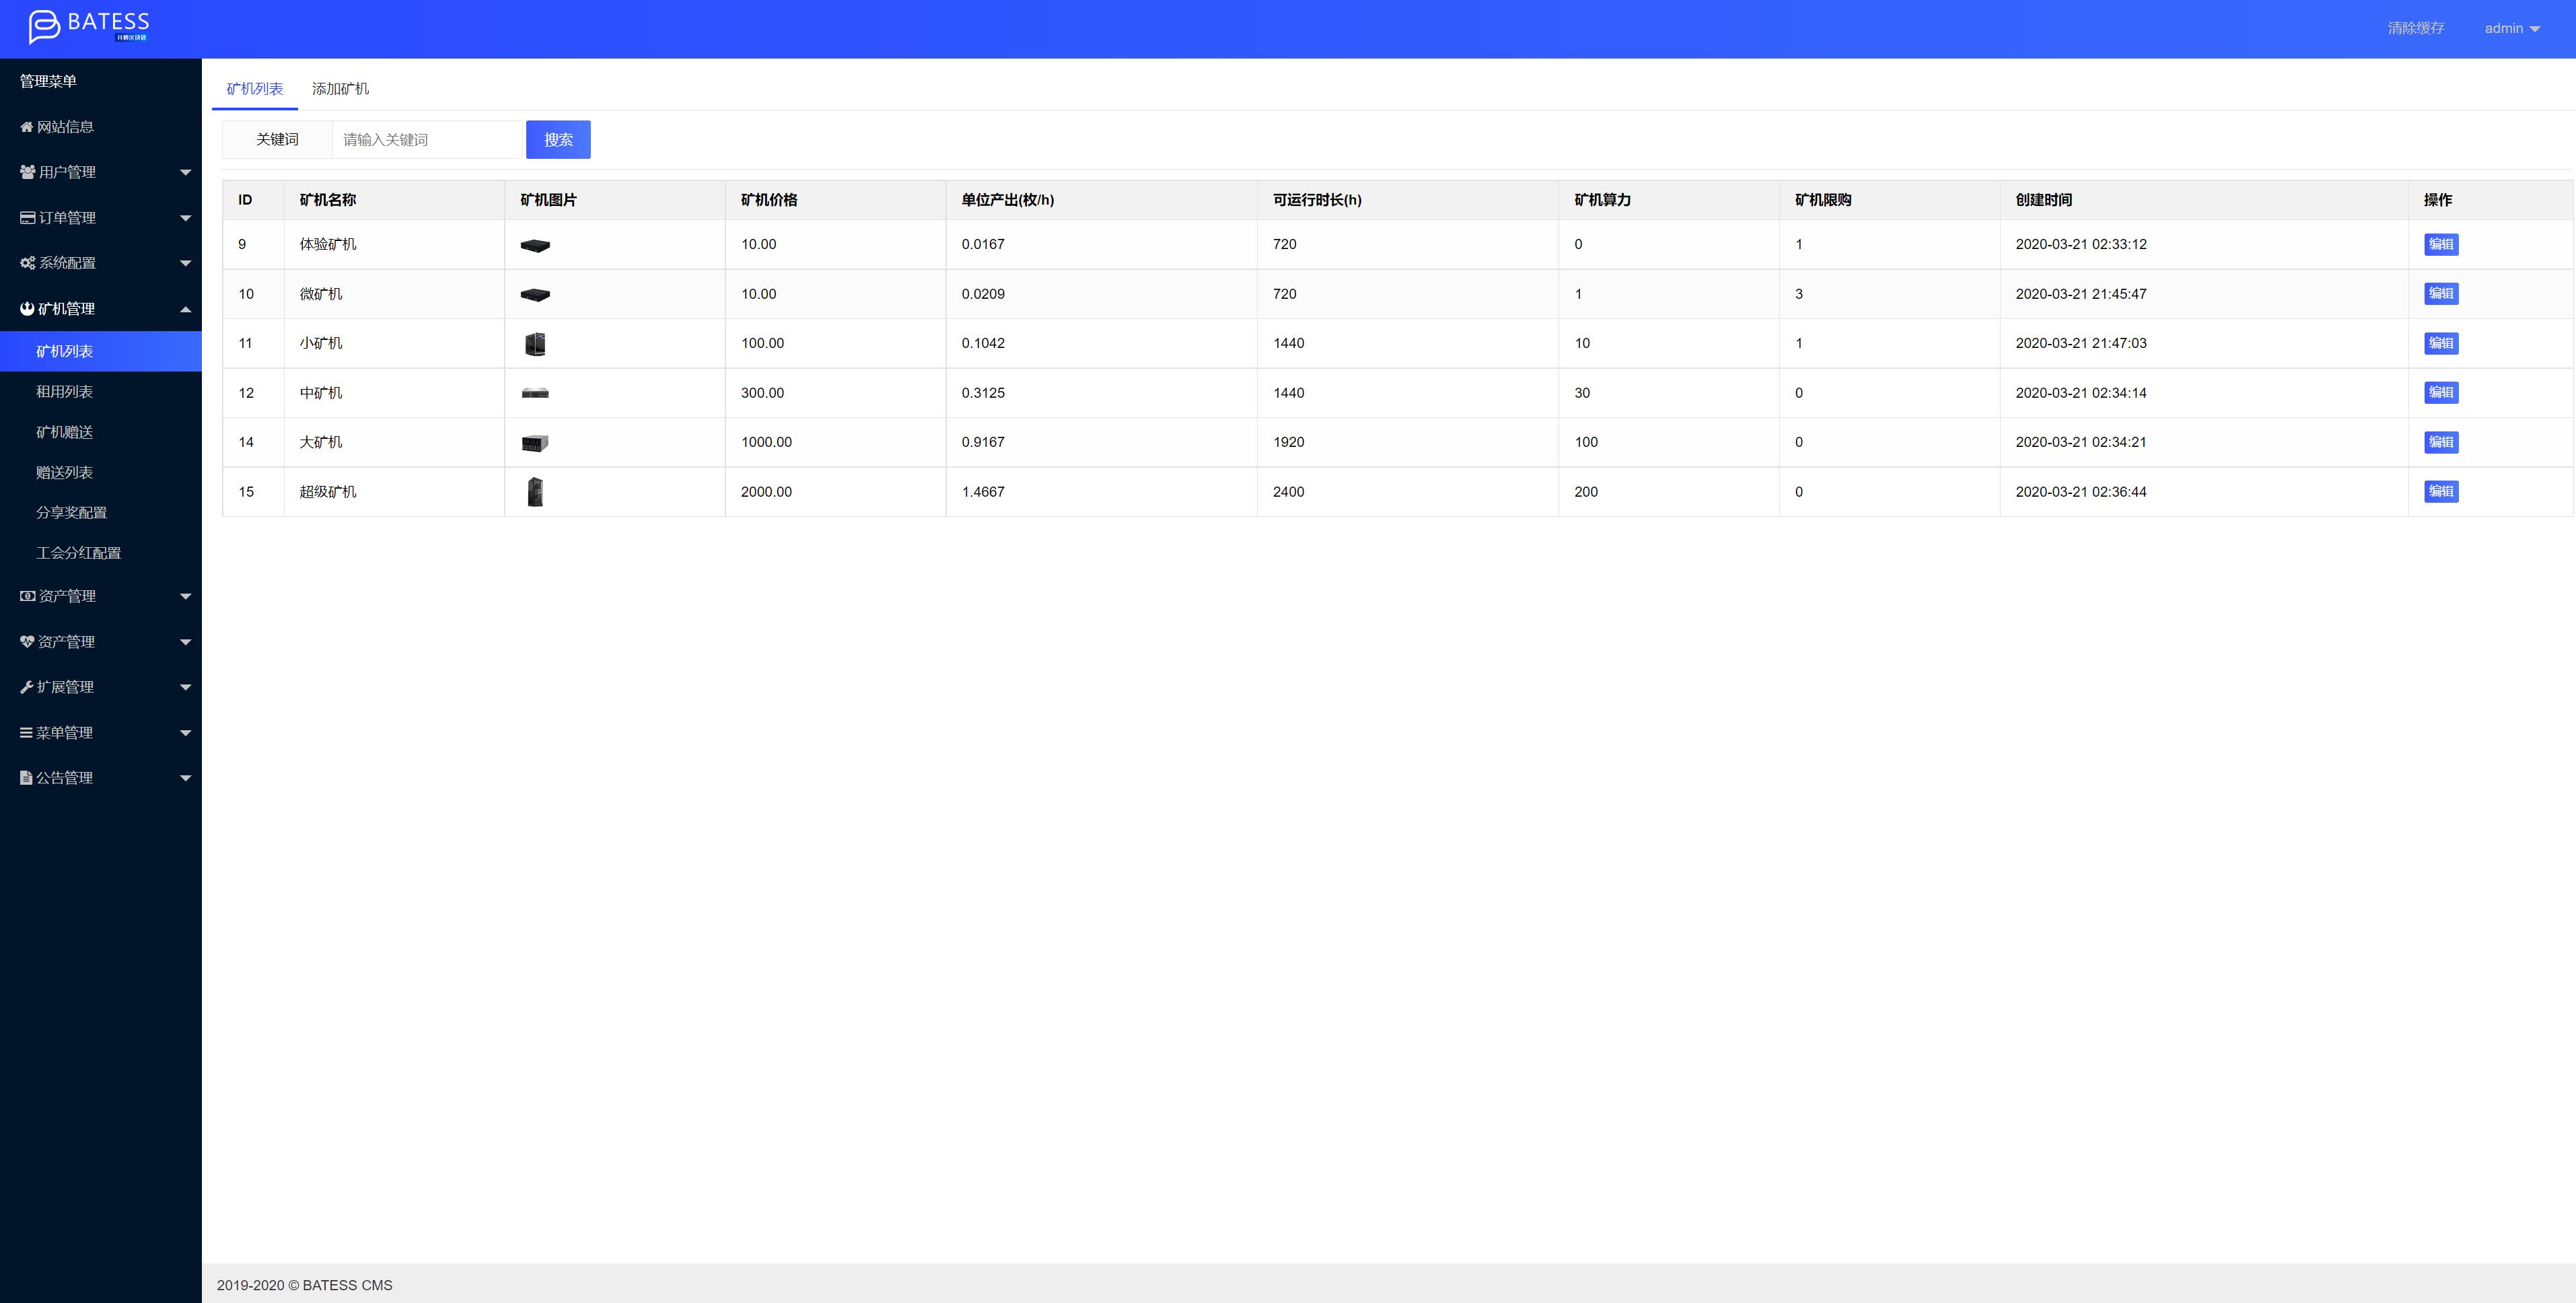The height and width of the screenshot is (1303, 2576).
Task: Click the users icon beside 用户管理
Action: click(28, 172)
